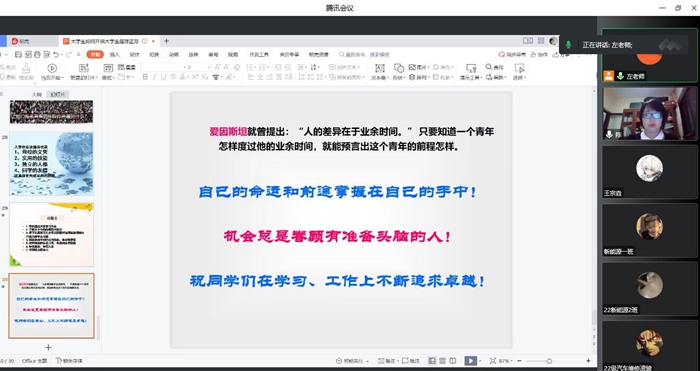
Task: Click the zoom out minus button
Action: click(520, 361)
